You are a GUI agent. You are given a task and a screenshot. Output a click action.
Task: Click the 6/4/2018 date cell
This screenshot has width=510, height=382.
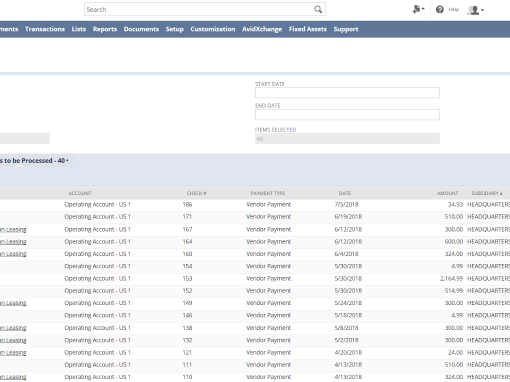point(346,254)
